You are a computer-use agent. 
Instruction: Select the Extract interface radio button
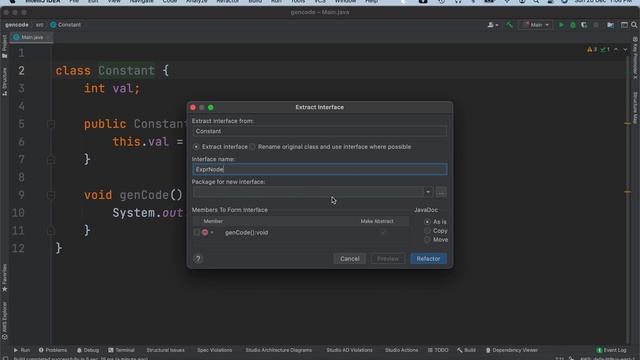pos(196,147)
